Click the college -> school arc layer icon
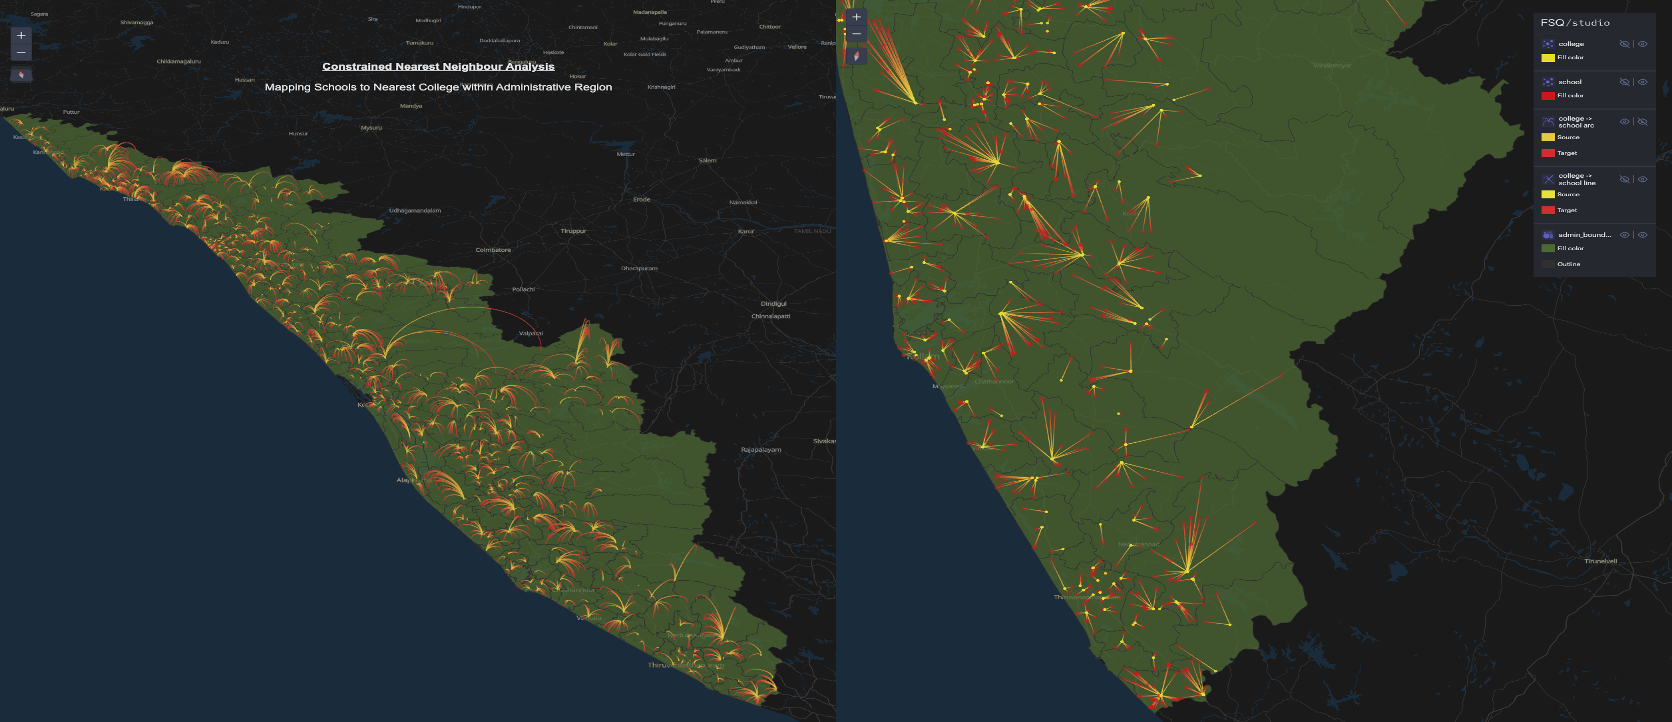1672x722 pixels. pos(1548,121)
